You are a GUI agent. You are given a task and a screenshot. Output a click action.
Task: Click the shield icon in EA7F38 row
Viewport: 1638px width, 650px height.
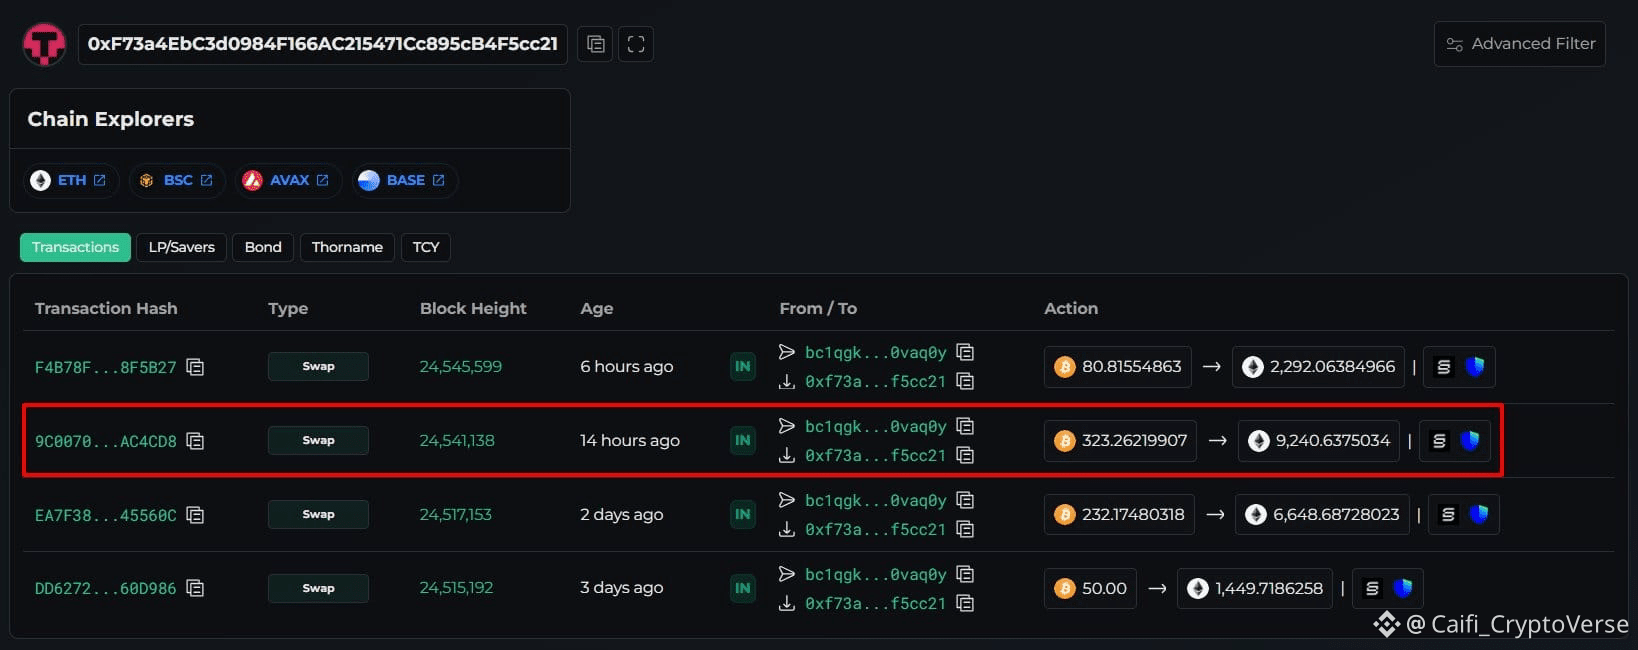[1479, 514]
